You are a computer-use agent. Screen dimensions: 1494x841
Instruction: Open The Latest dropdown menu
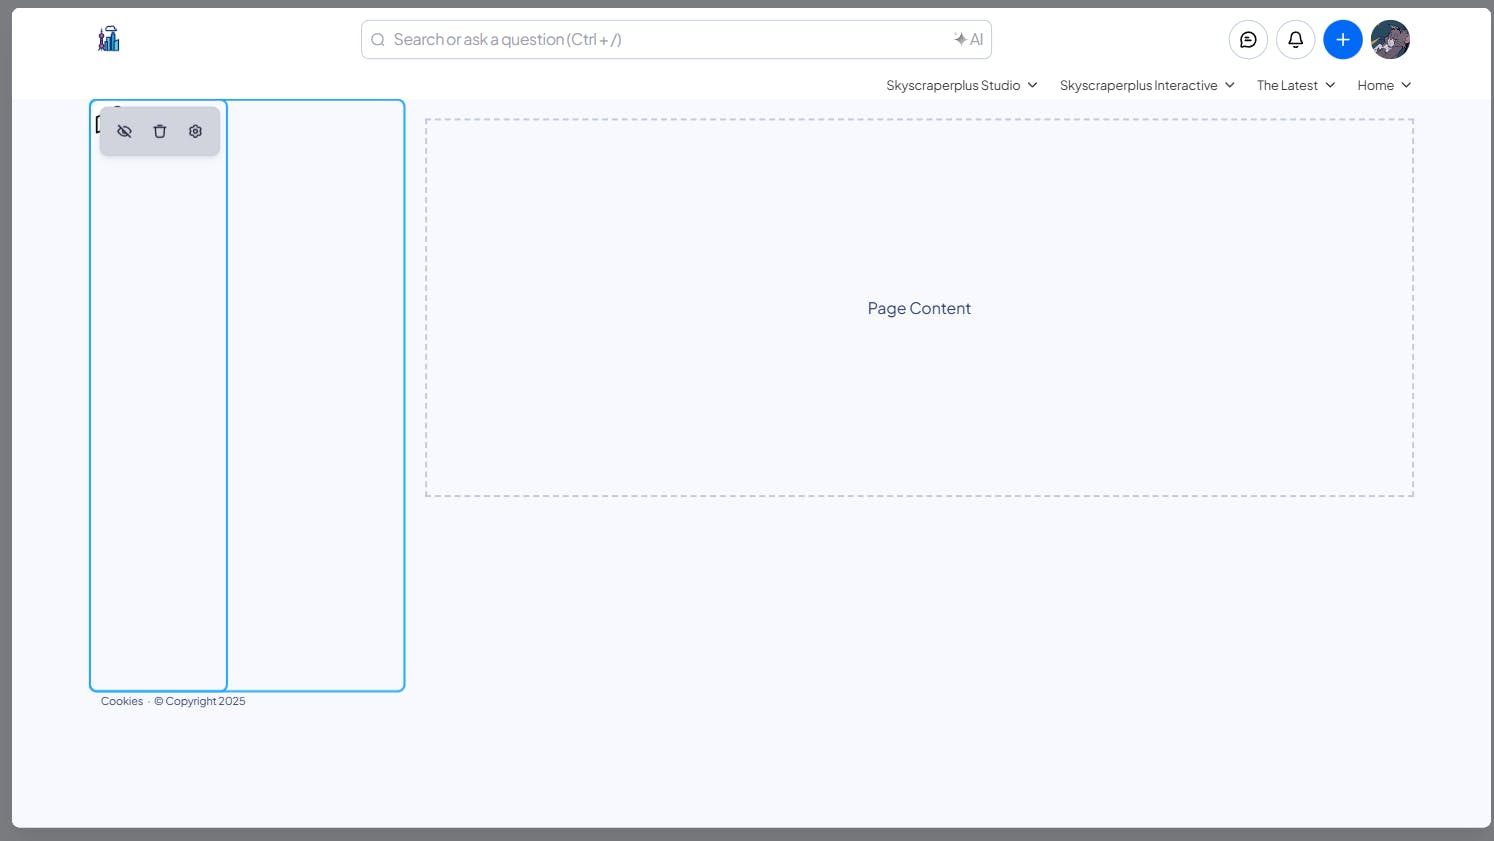coord(1296,86)
